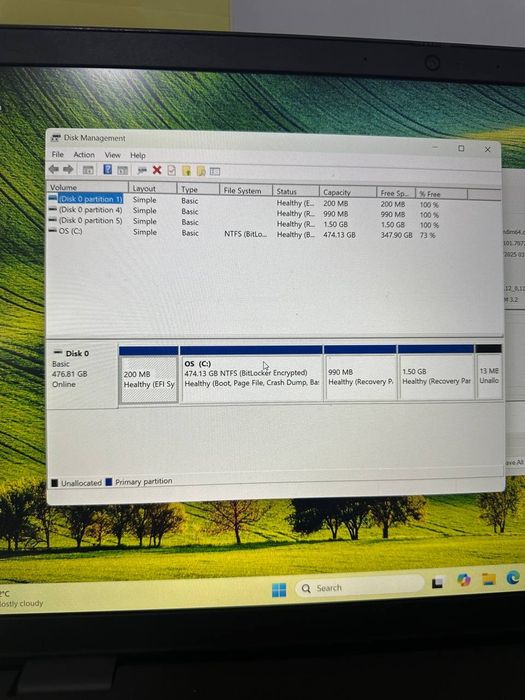The height and width of the screenshot is (700, 525).
Task: Open Task View from the taskbar
Action: point(437,583)
